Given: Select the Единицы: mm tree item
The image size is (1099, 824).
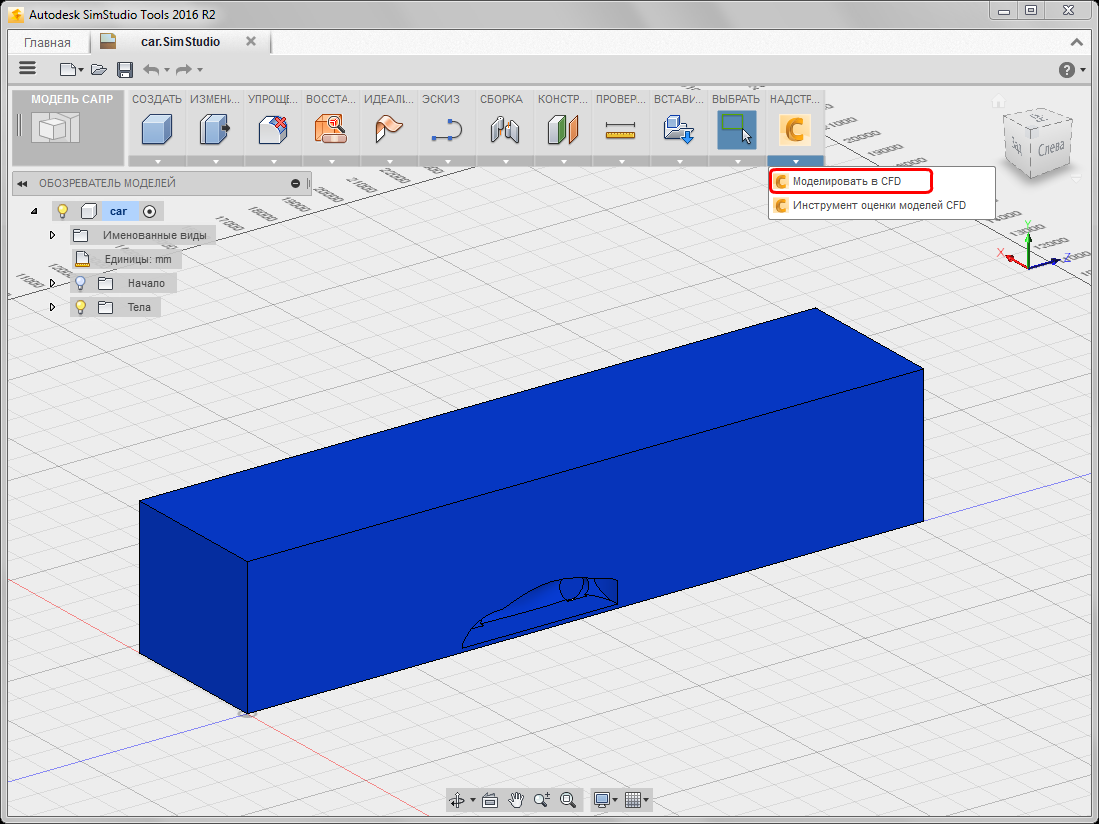Looking at the screenshot, I should point(138,259).
